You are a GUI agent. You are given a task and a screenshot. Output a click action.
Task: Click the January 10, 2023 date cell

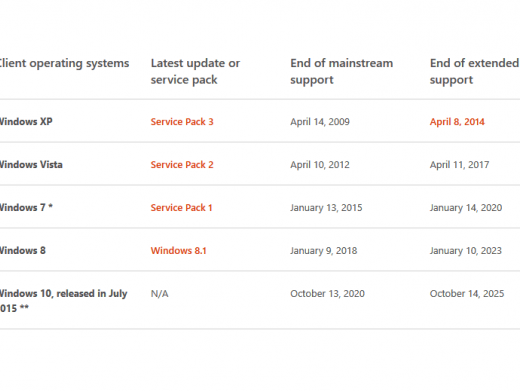click(465, 251)
